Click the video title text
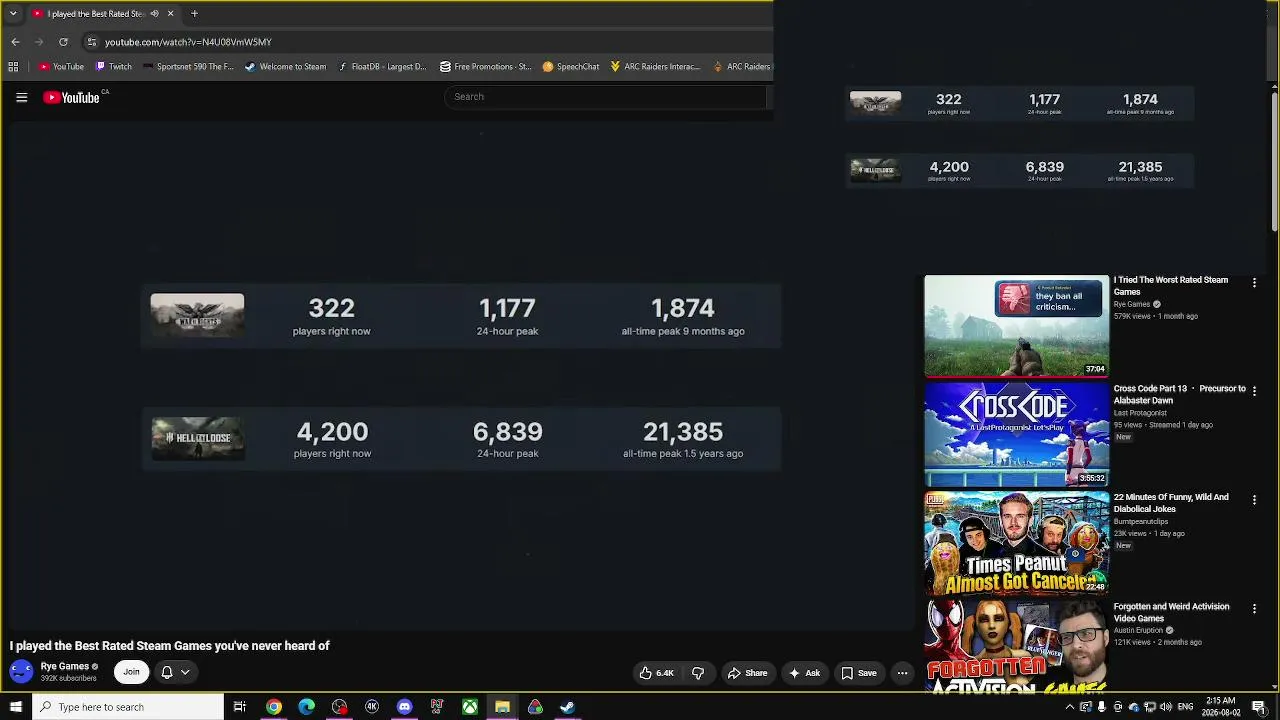This screenshot has width=1280, height=720. click(x=170, y=646)
